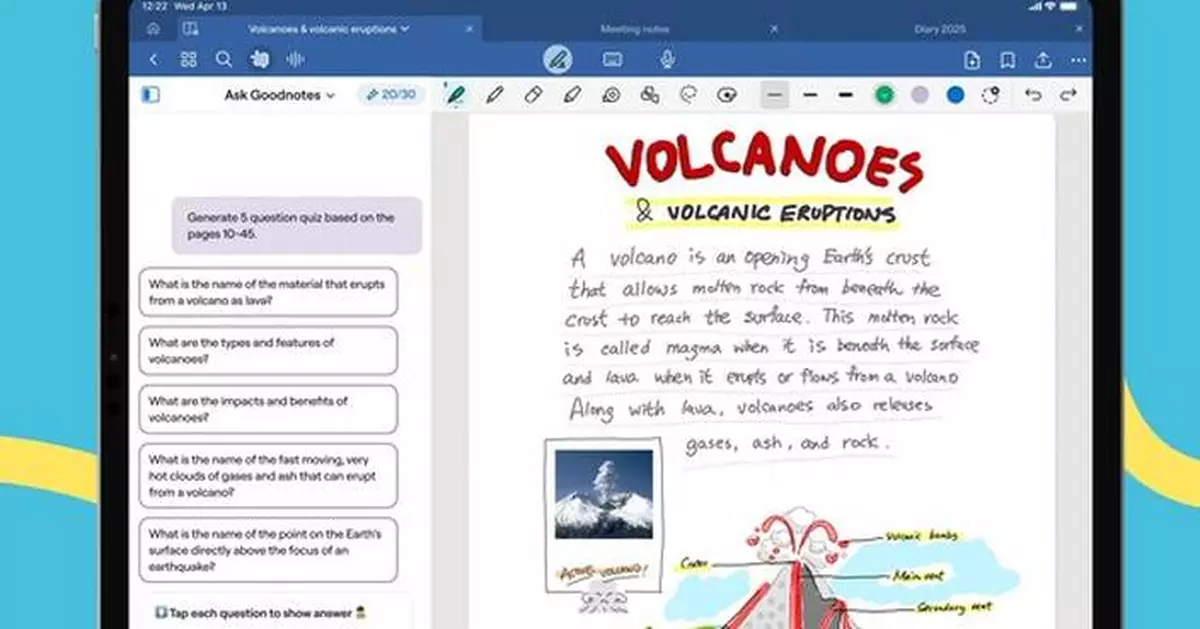Pick the green color swatch
The height and width of the screenshot is (629, 1200).
[x=884, y=95]
